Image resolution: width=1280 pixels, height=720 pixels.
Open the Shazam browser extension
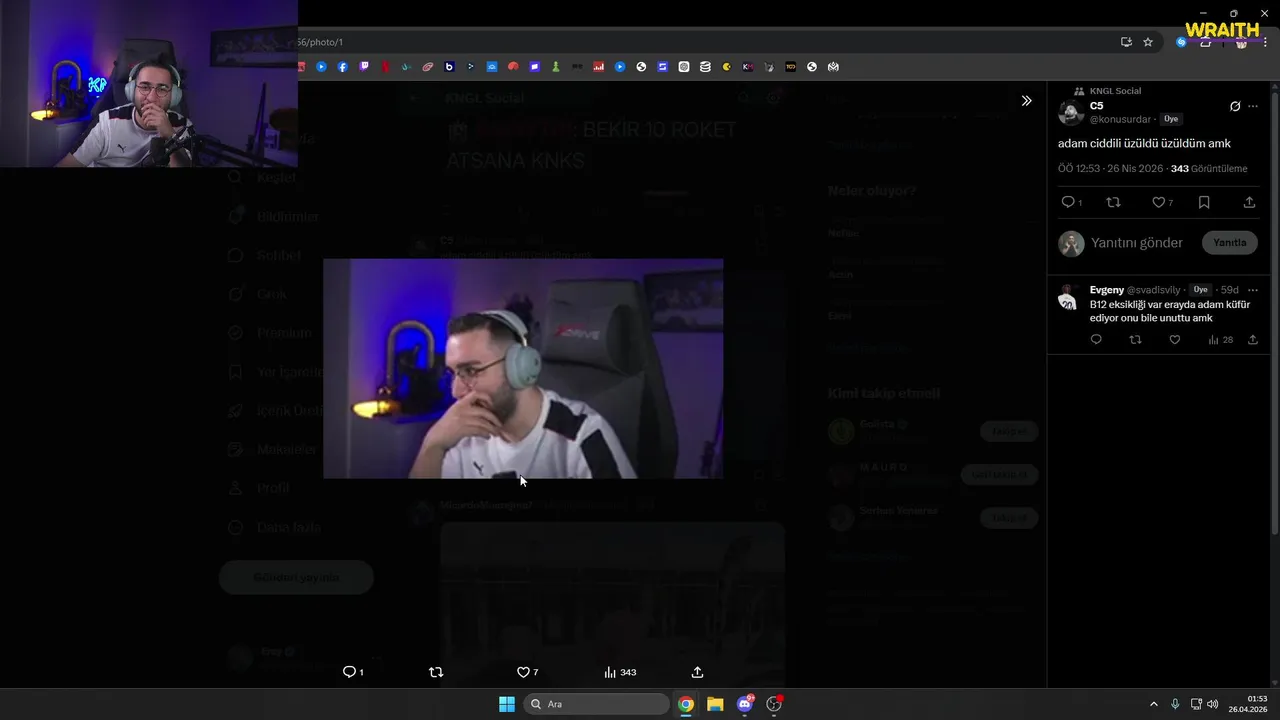pyautogui.click(x=1181, y=42)
